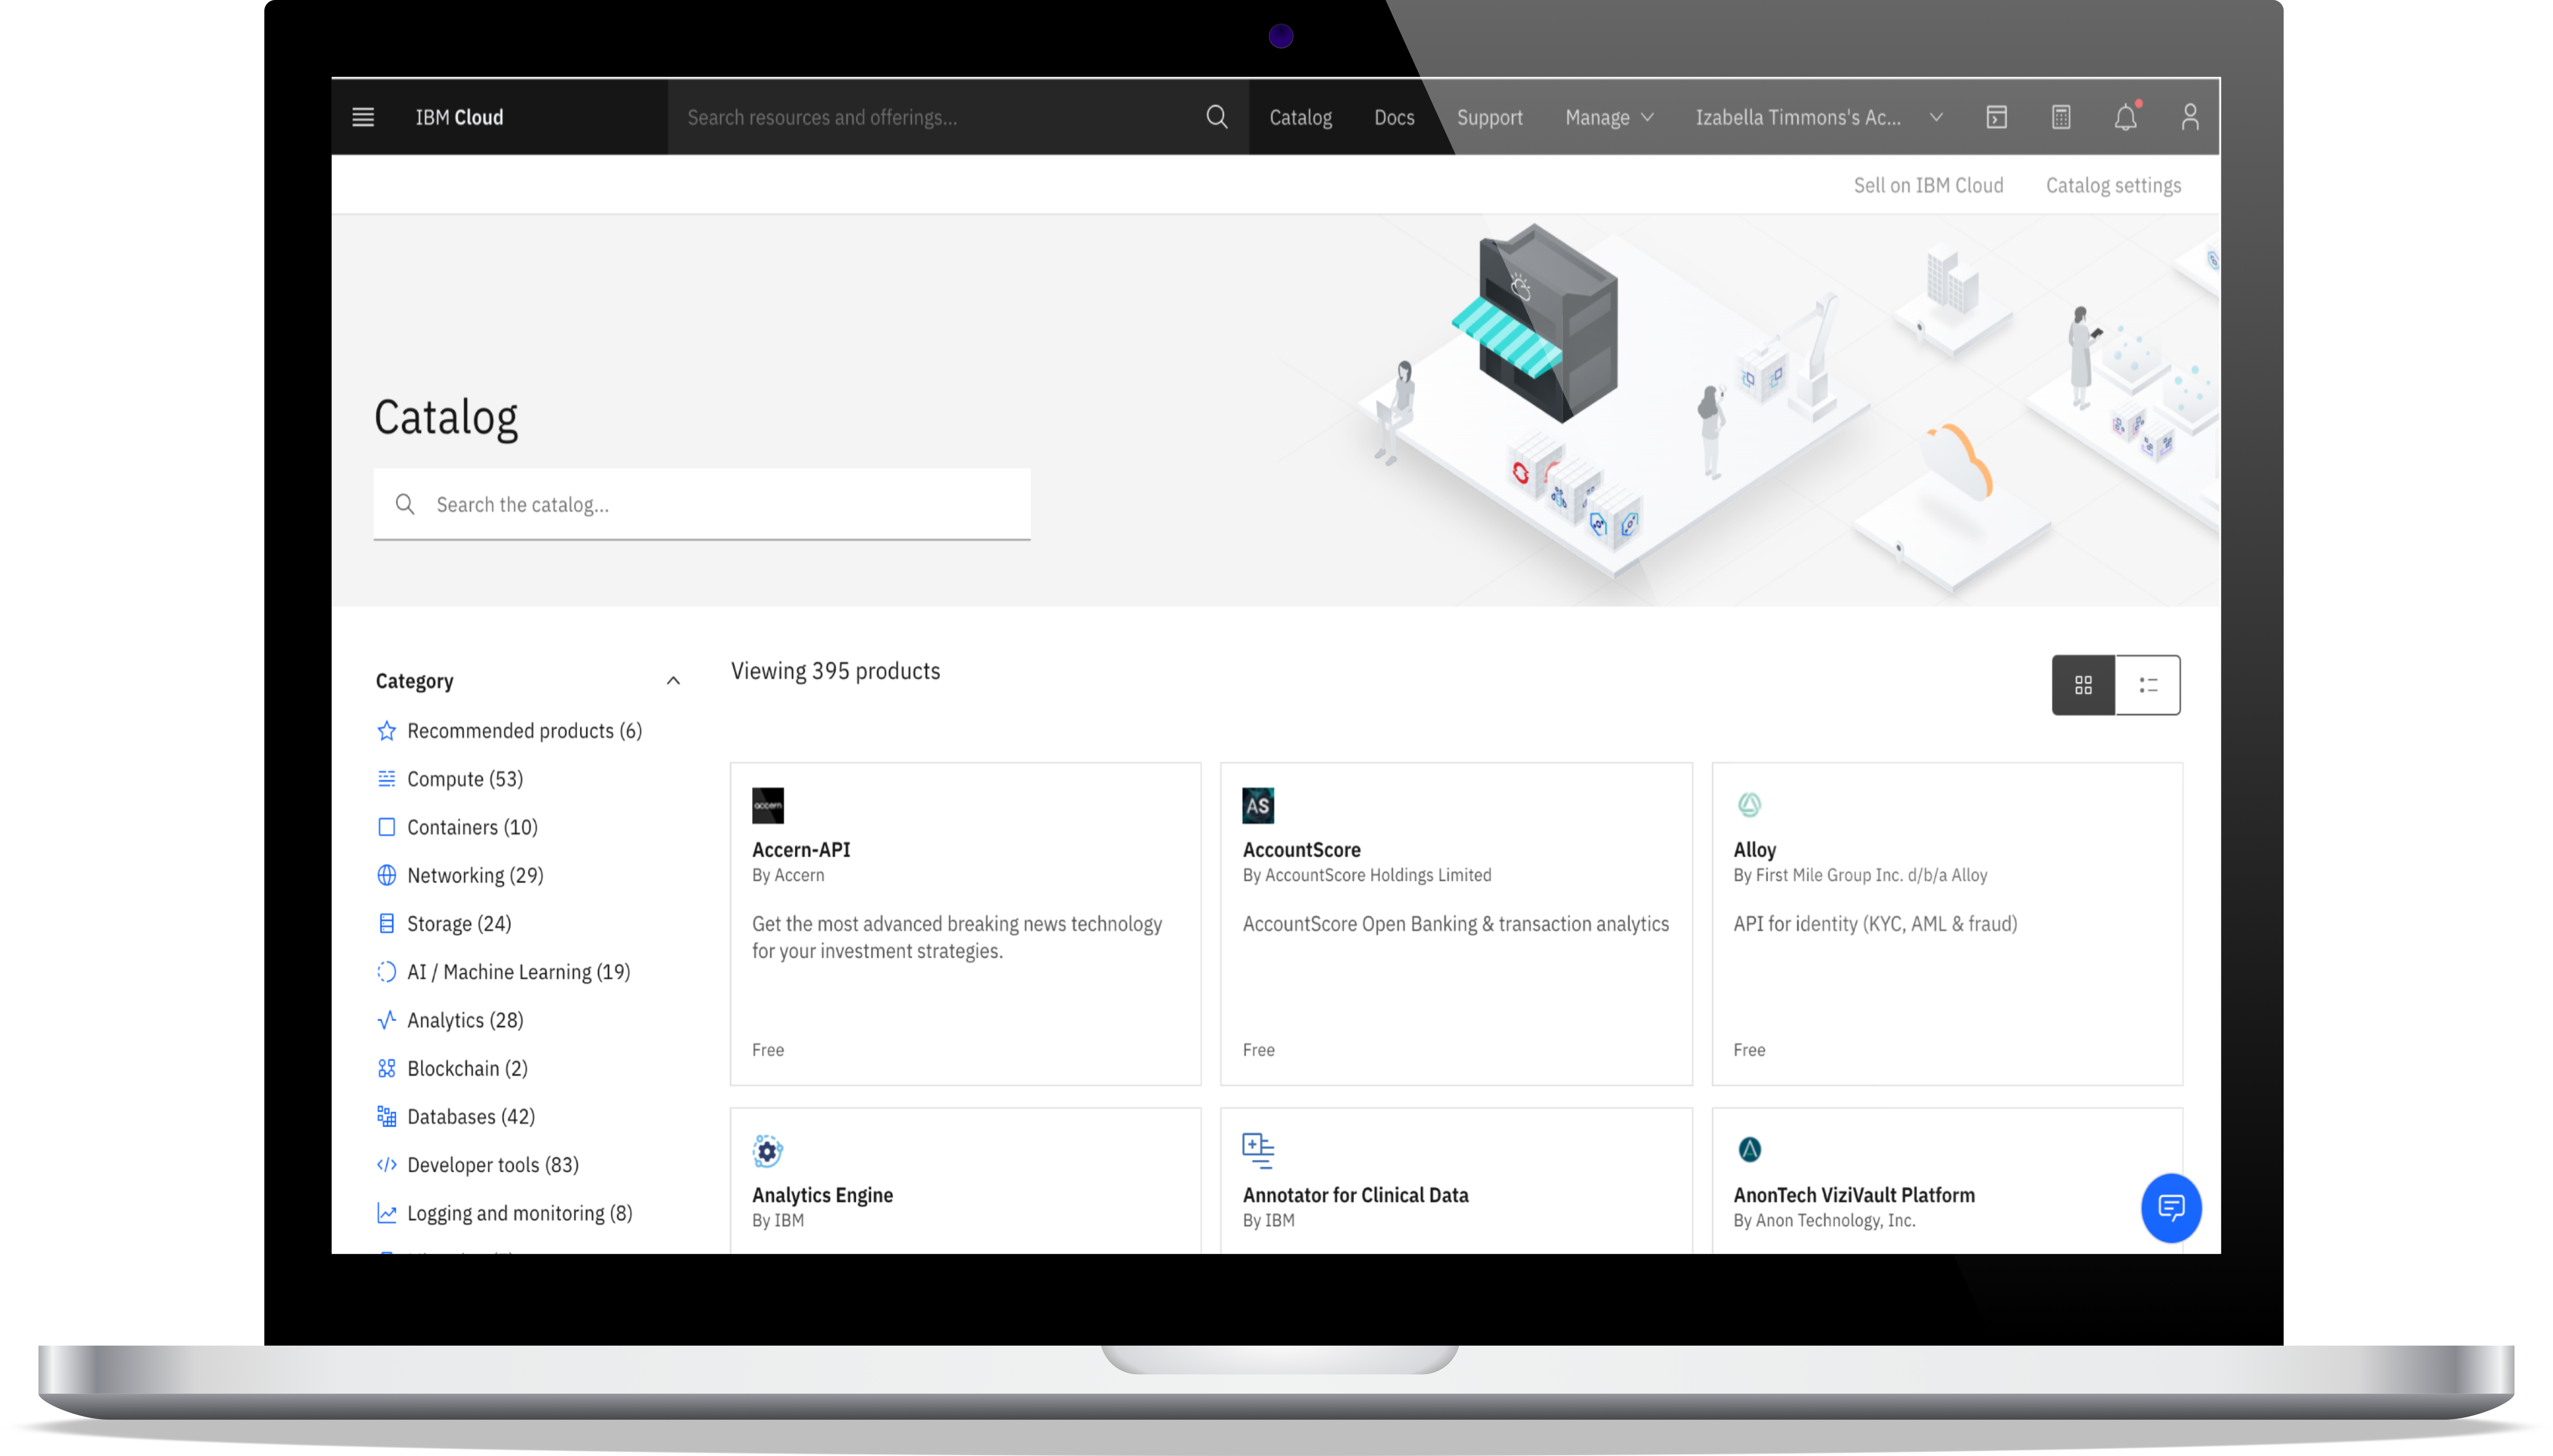The height and width of the screenshot is (1456, 2553).
Task: Click the Compute category icon
Action: 386,778
